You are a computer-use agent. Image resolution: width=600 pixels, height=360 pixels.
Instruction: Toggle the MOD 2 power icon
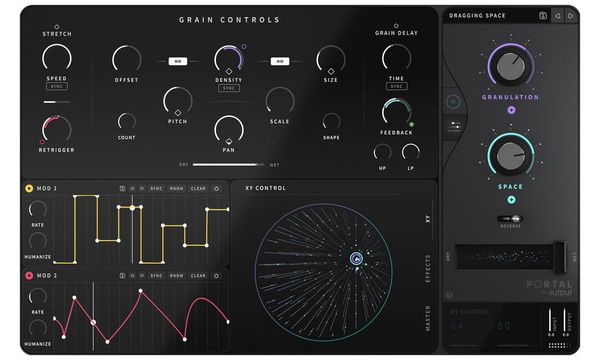pyautogui.click(x=216, y=276)
